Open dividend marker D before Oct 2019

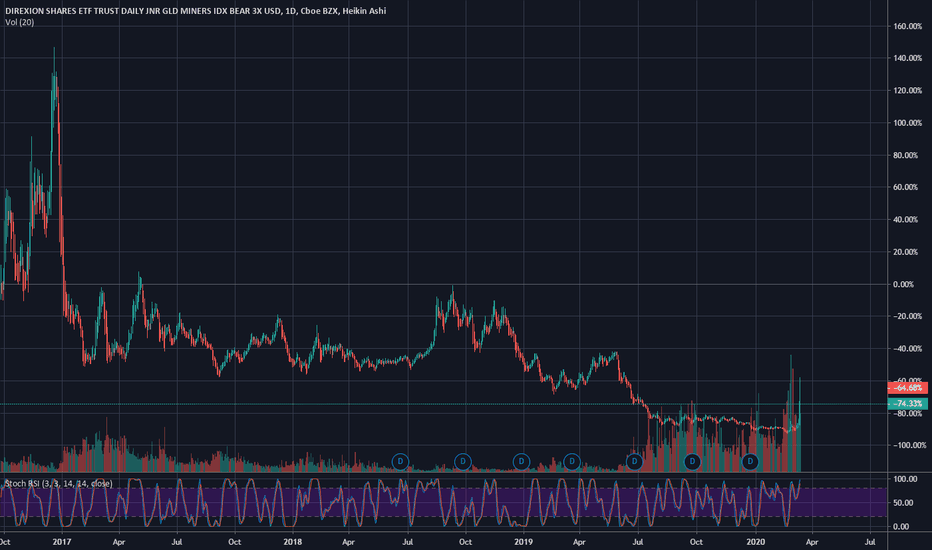coord(692,461)
